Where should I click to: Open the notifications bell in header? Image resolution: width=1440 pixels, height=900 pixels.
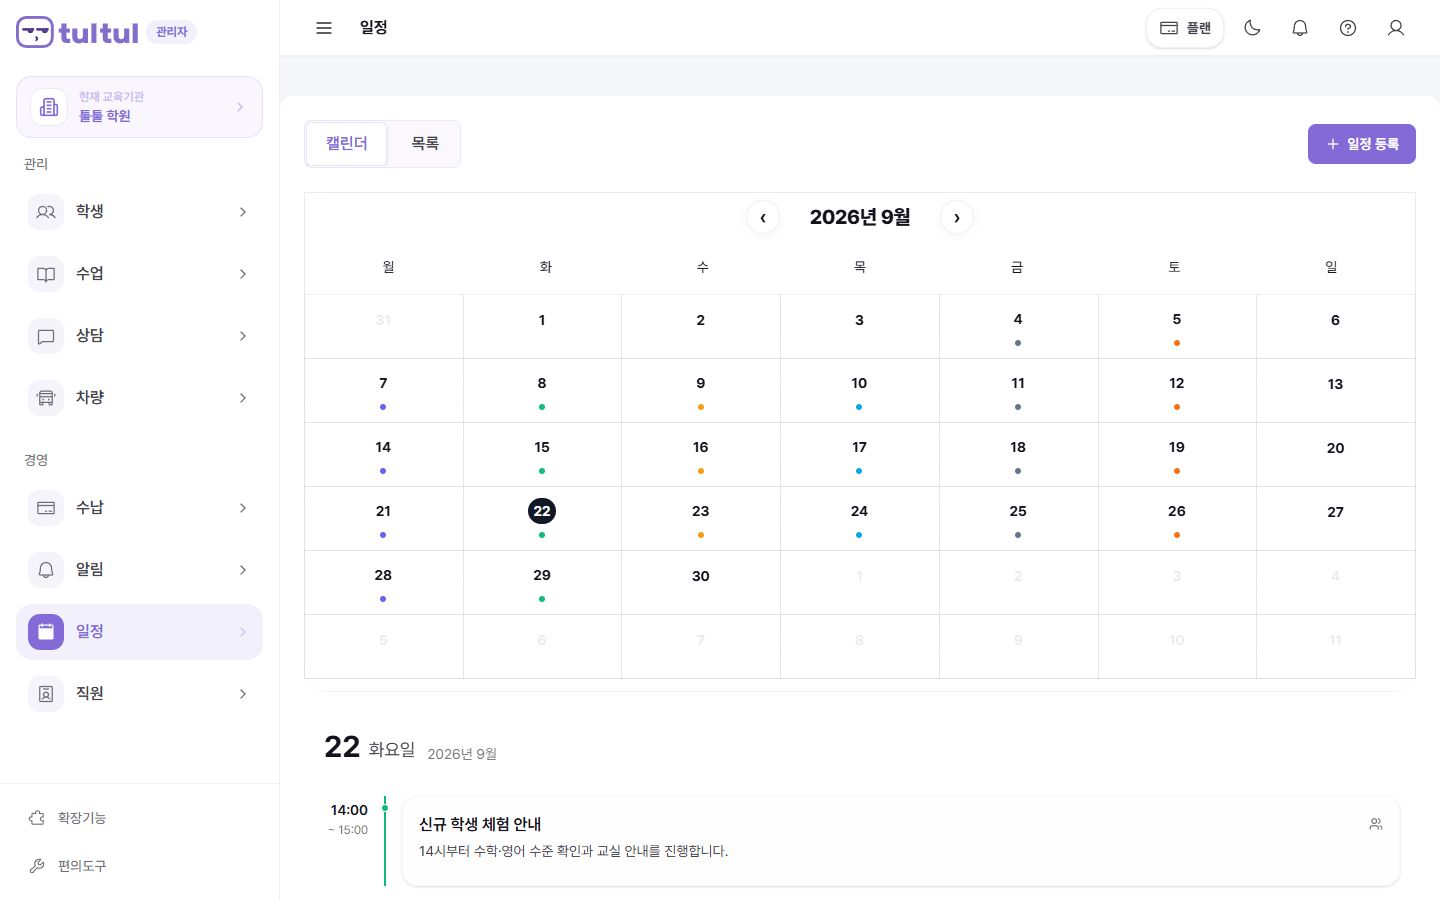1300,28
